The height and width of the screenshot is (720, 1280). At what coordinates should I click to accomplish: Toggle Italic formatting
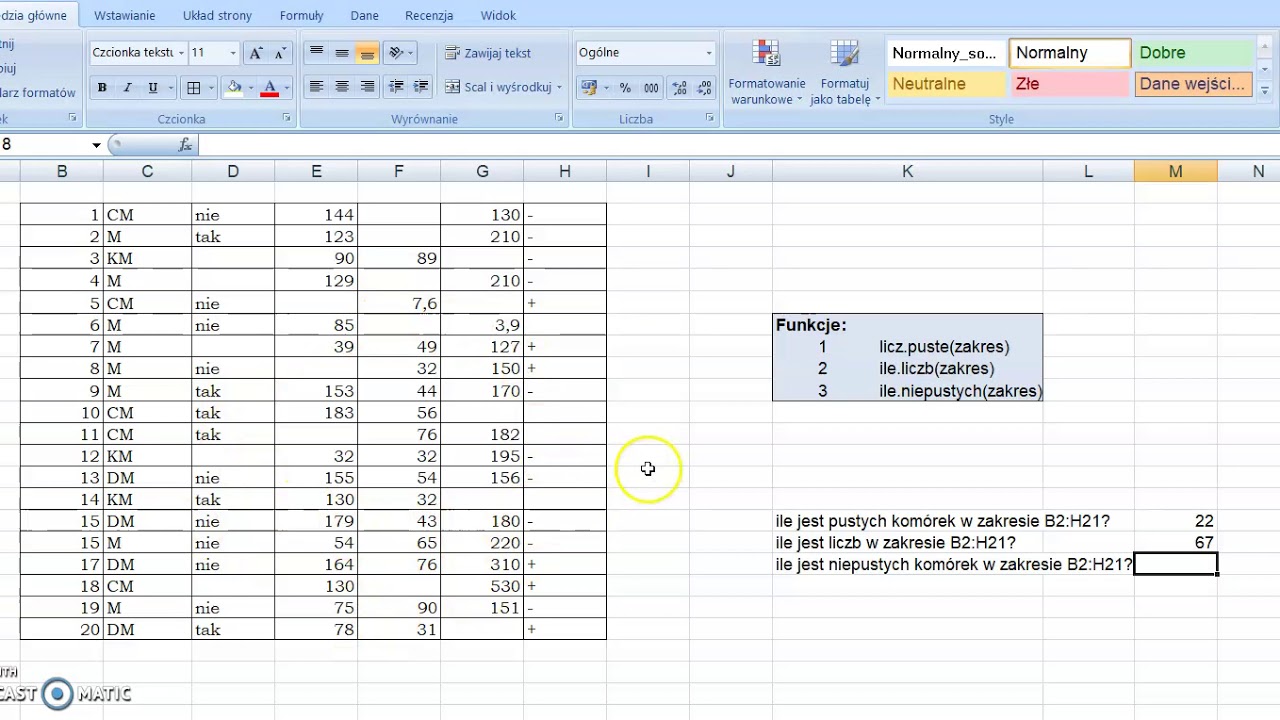(127, 88)
